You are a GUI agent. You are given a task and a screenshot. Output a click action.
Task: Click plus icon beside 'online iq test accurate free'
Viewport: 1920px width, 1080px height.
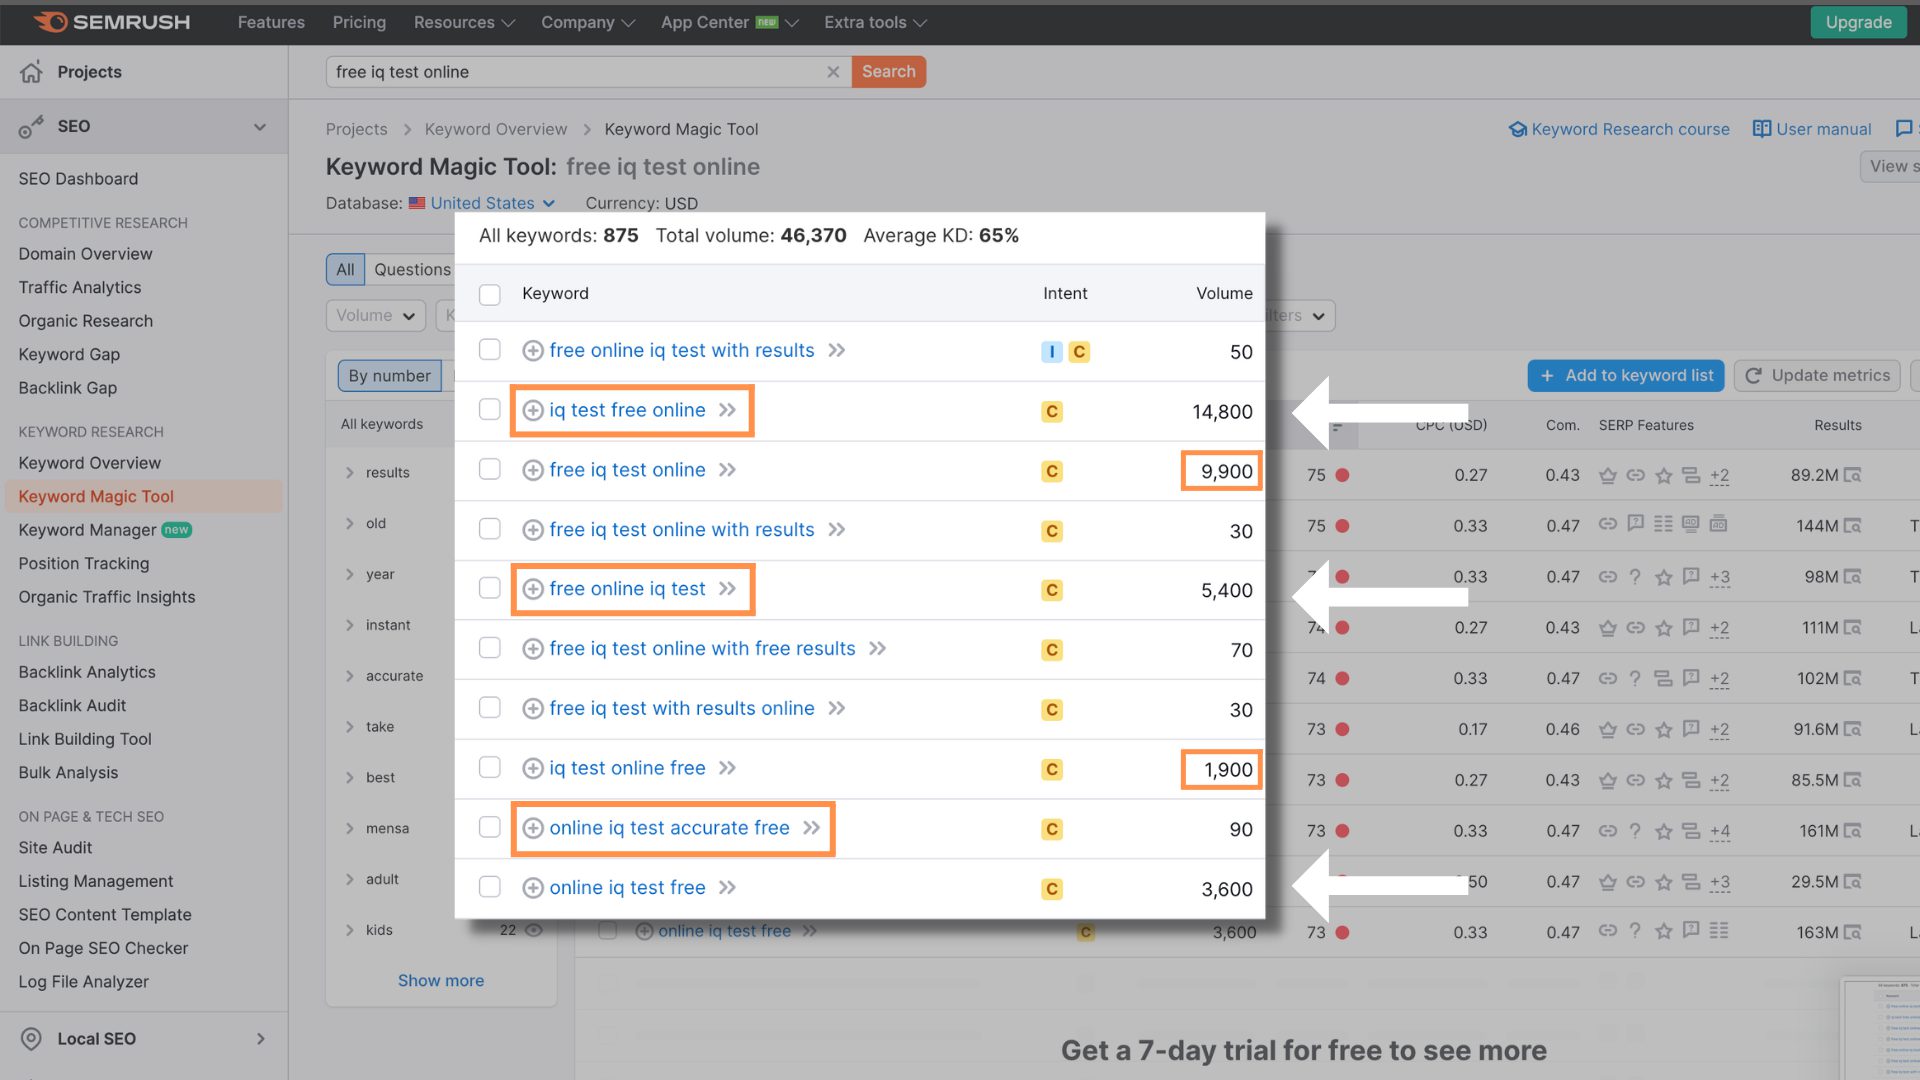(533, 828)
